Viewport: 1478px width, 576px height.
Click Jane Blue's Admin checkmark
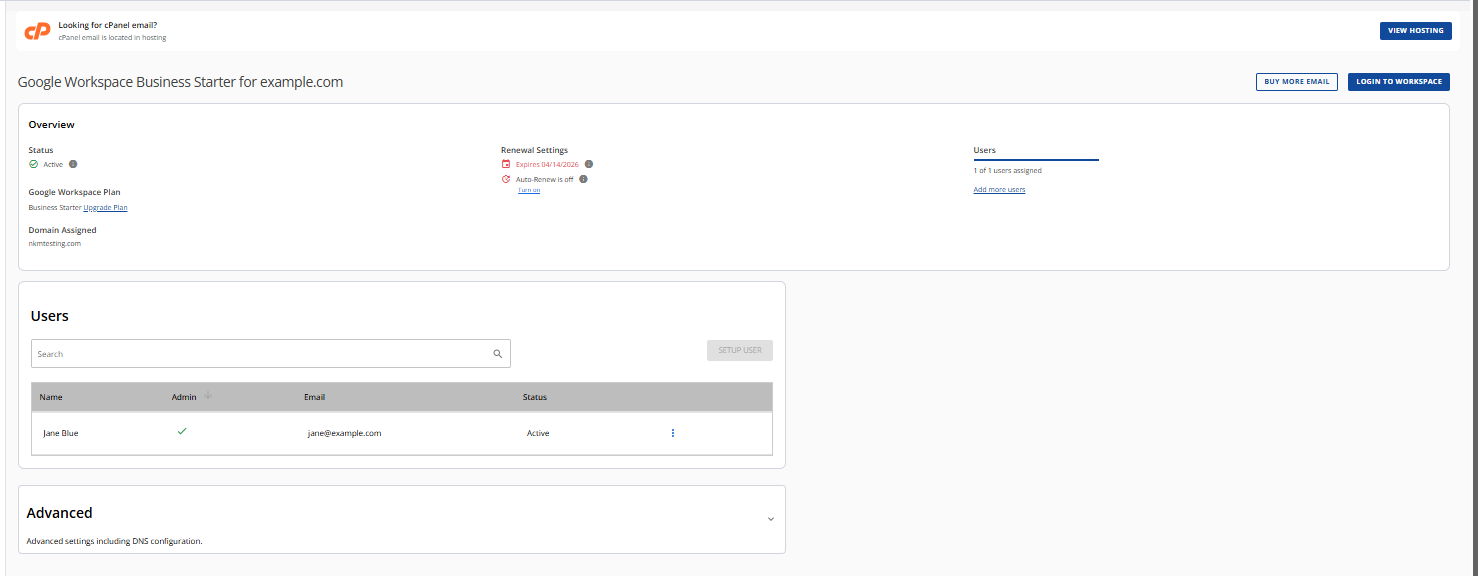click(182, 431)
